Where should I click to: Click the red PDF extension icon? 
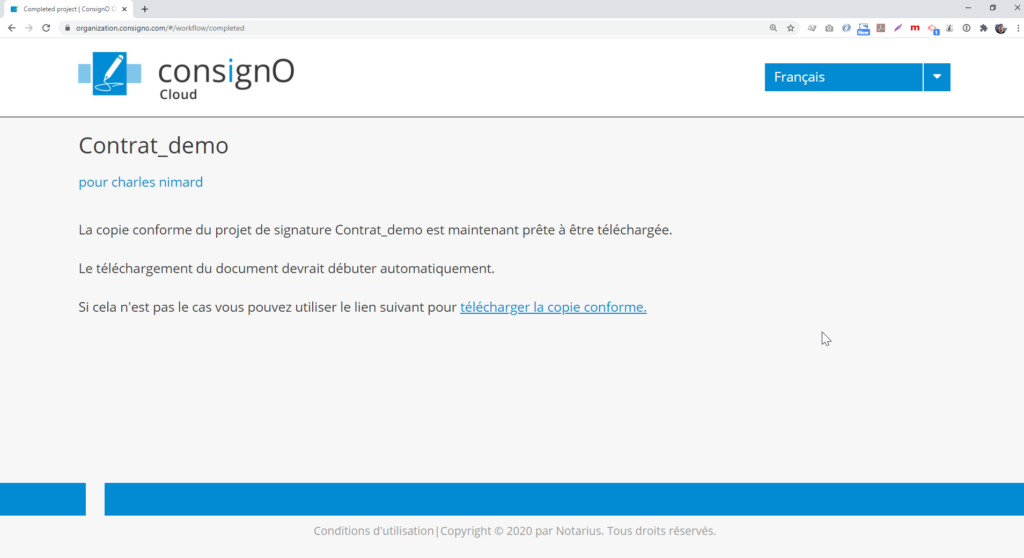click(881, 28)
